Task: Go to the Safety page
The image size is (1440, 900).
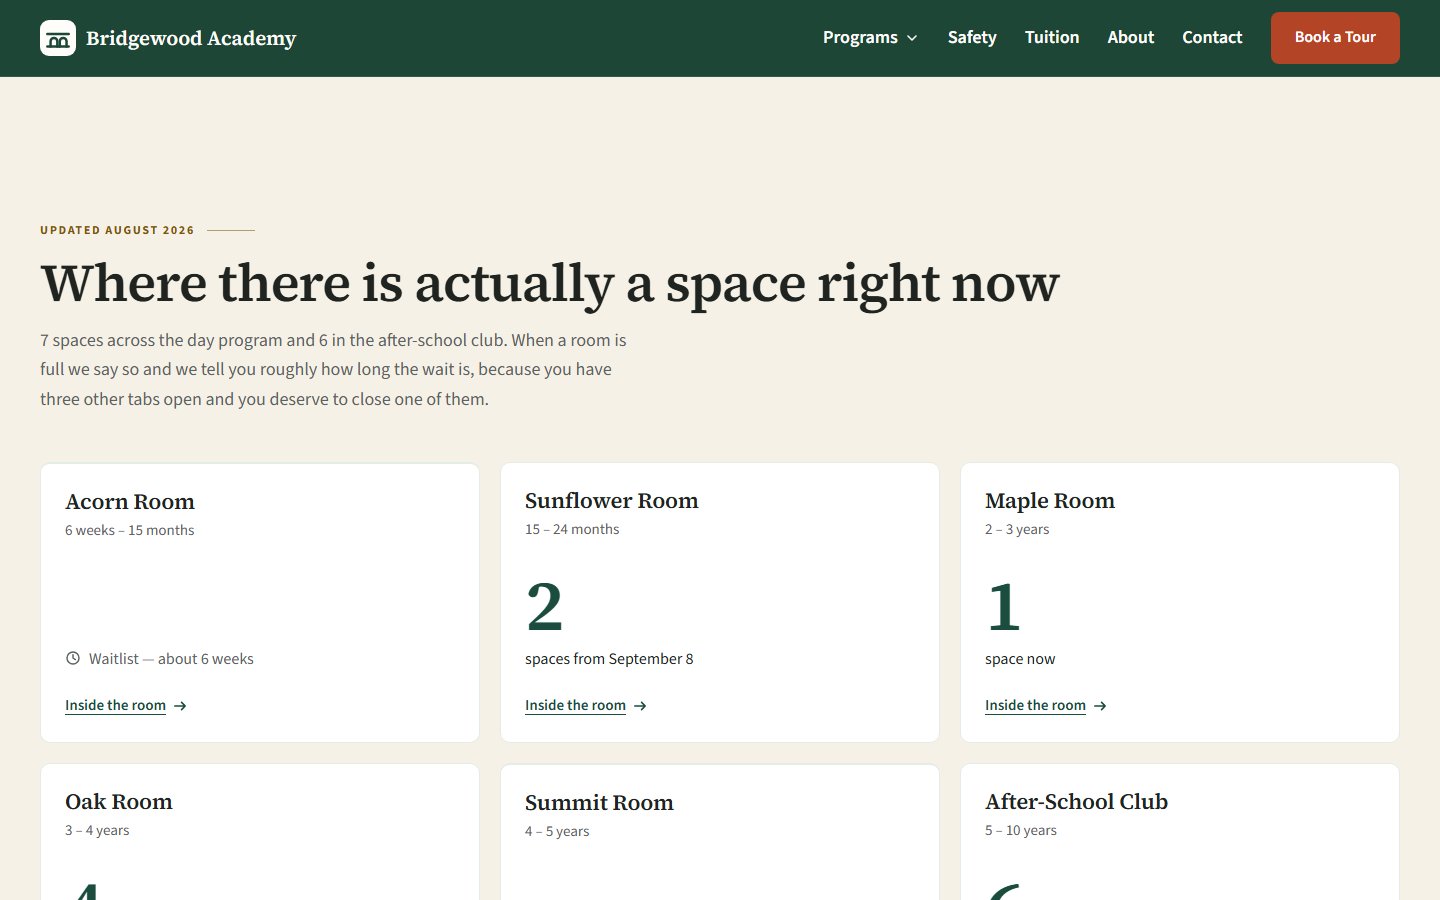Action: (x=972, y=37)
